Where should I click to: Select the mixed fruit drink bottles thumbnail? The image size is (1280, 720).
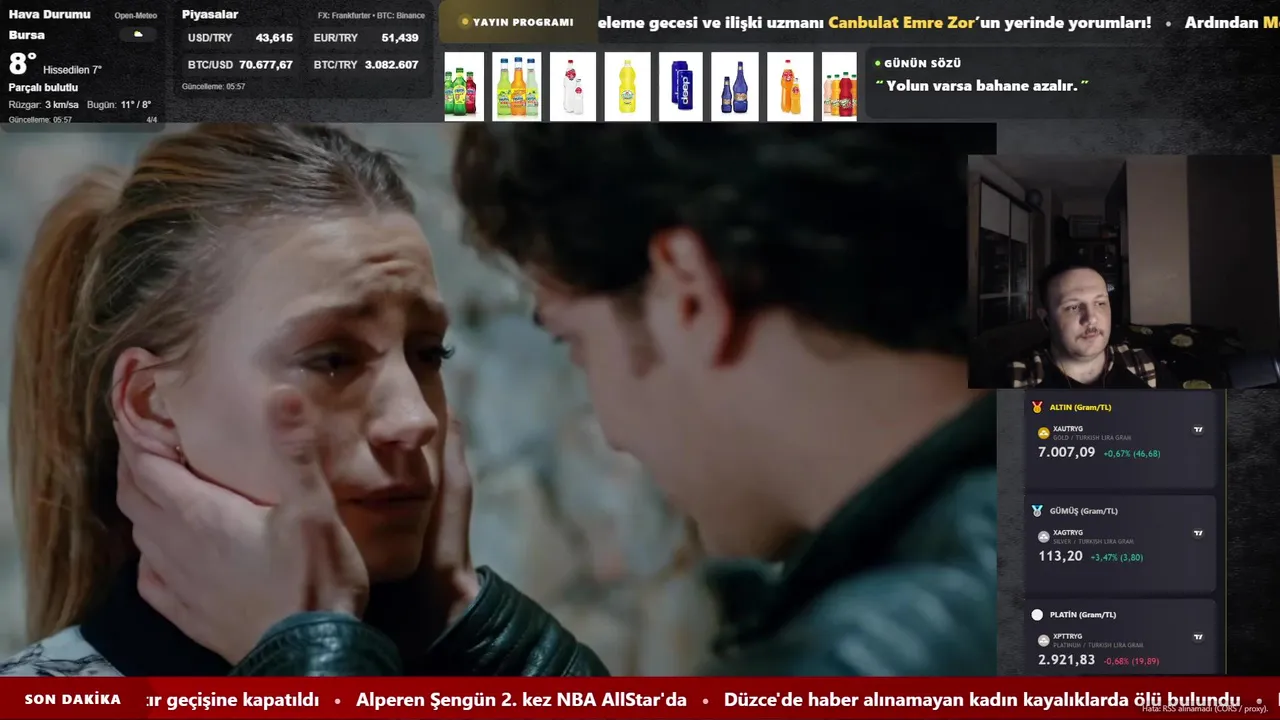point(840,87)
